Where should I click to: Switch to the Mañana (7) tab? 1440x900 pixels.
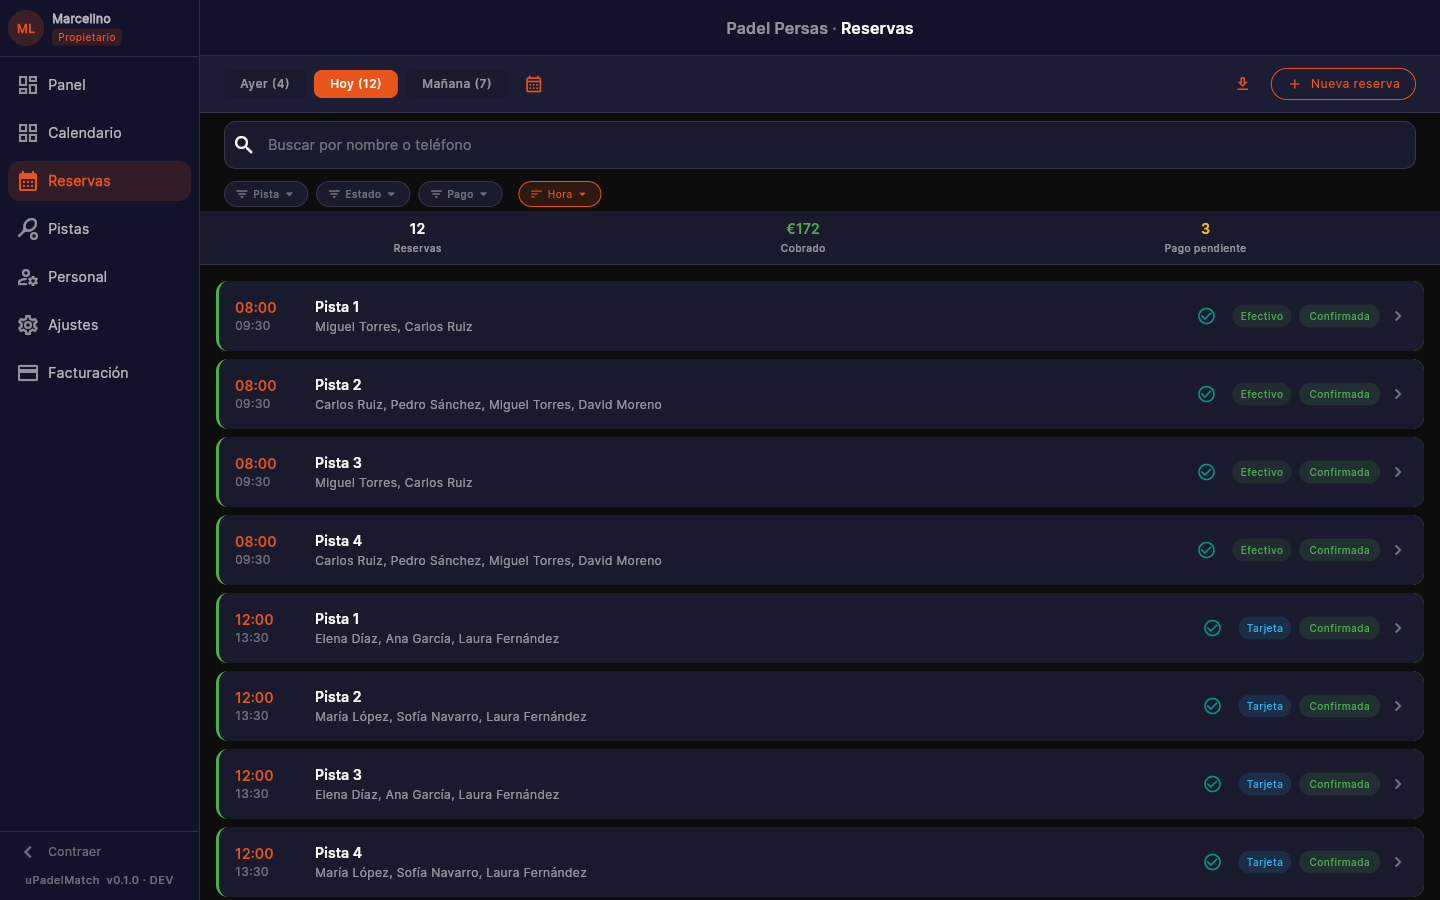click(x=456, y=84)
